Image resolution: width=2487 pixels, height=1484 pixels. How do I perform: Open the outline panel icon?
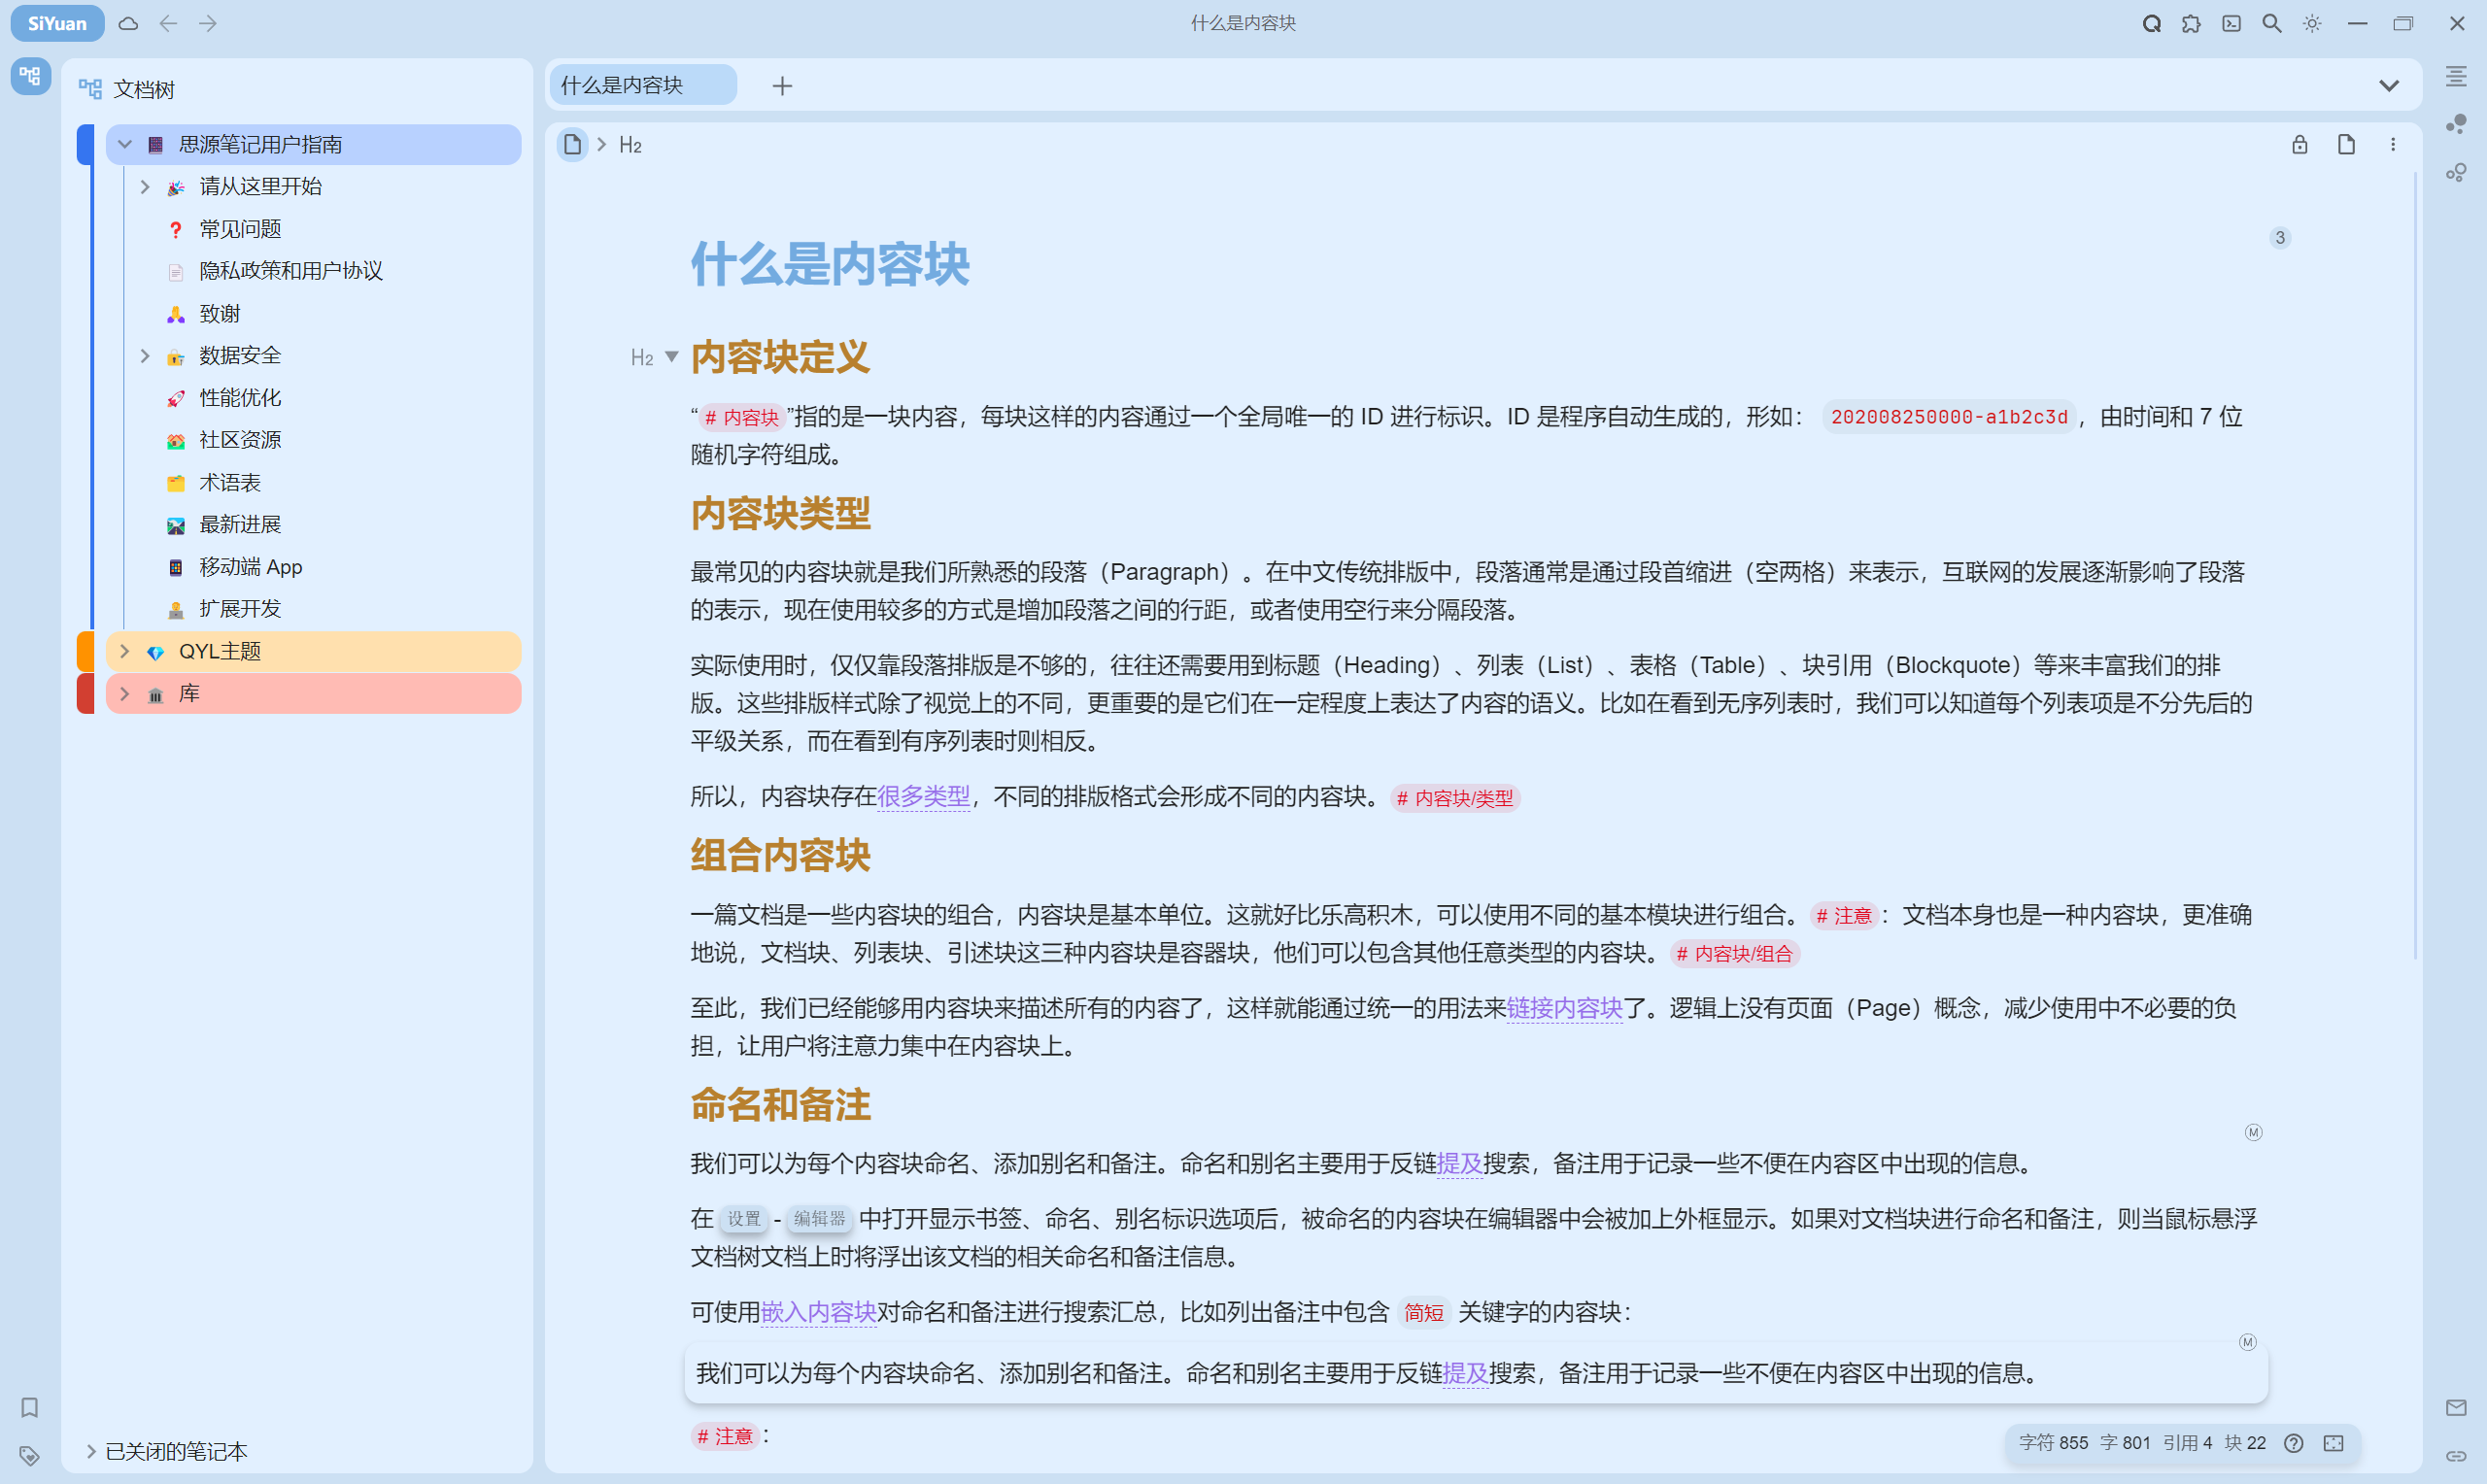[2456, 77]
